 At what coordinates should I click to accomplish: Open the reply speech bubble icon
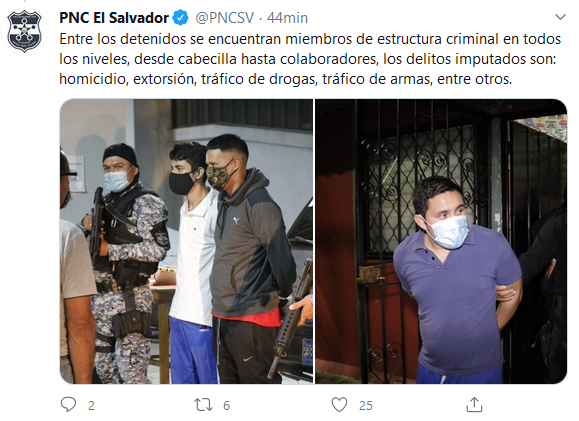pos(68,404)
